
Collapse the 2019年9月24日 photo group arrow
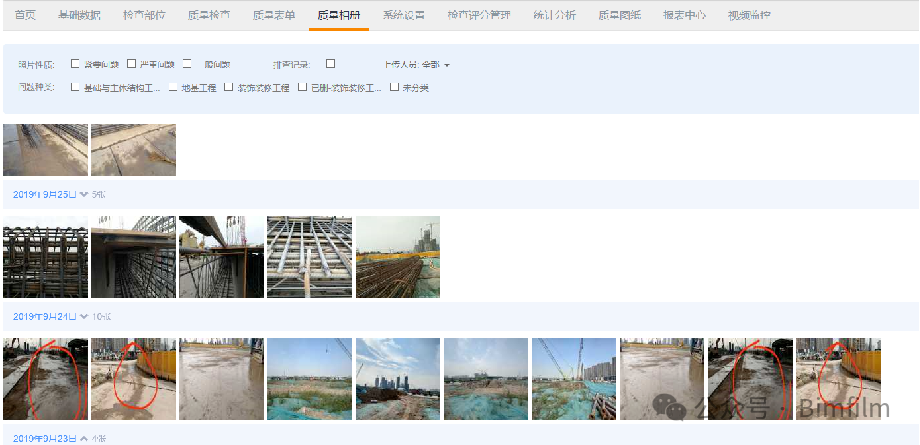[84, 316]
